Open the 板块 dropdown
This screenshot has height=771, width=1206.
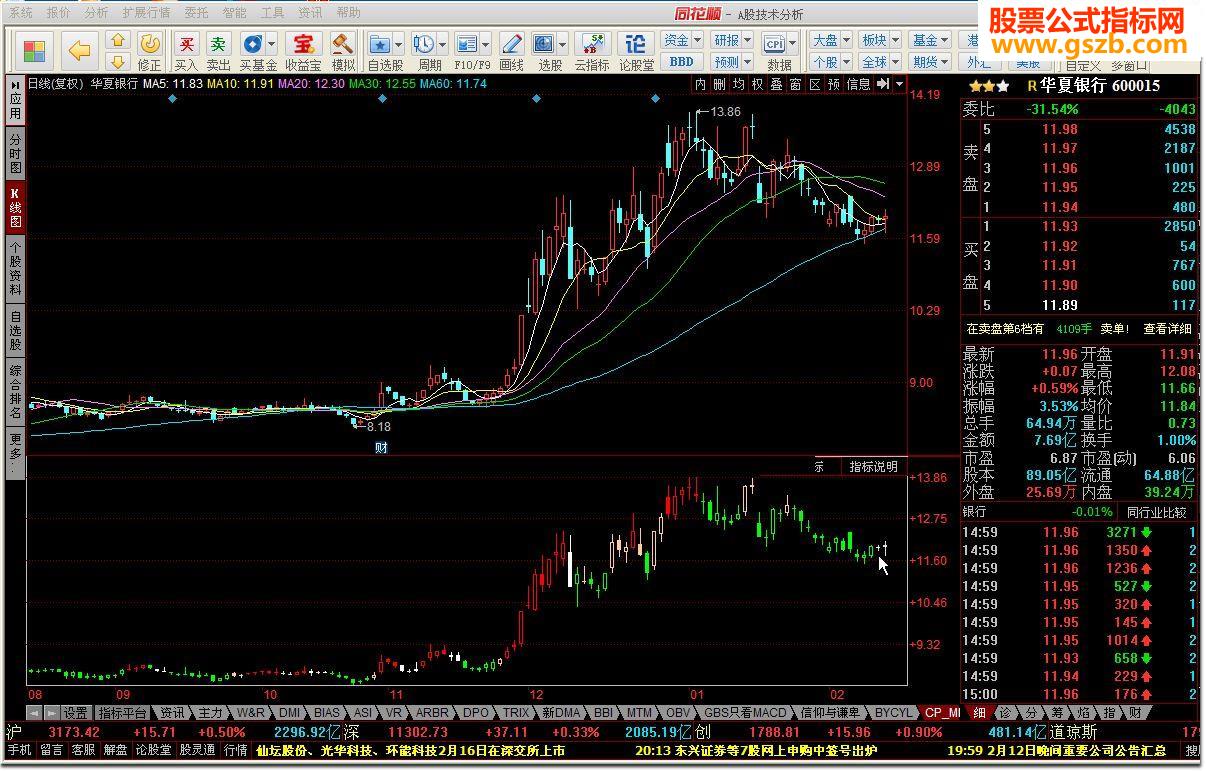880,40
